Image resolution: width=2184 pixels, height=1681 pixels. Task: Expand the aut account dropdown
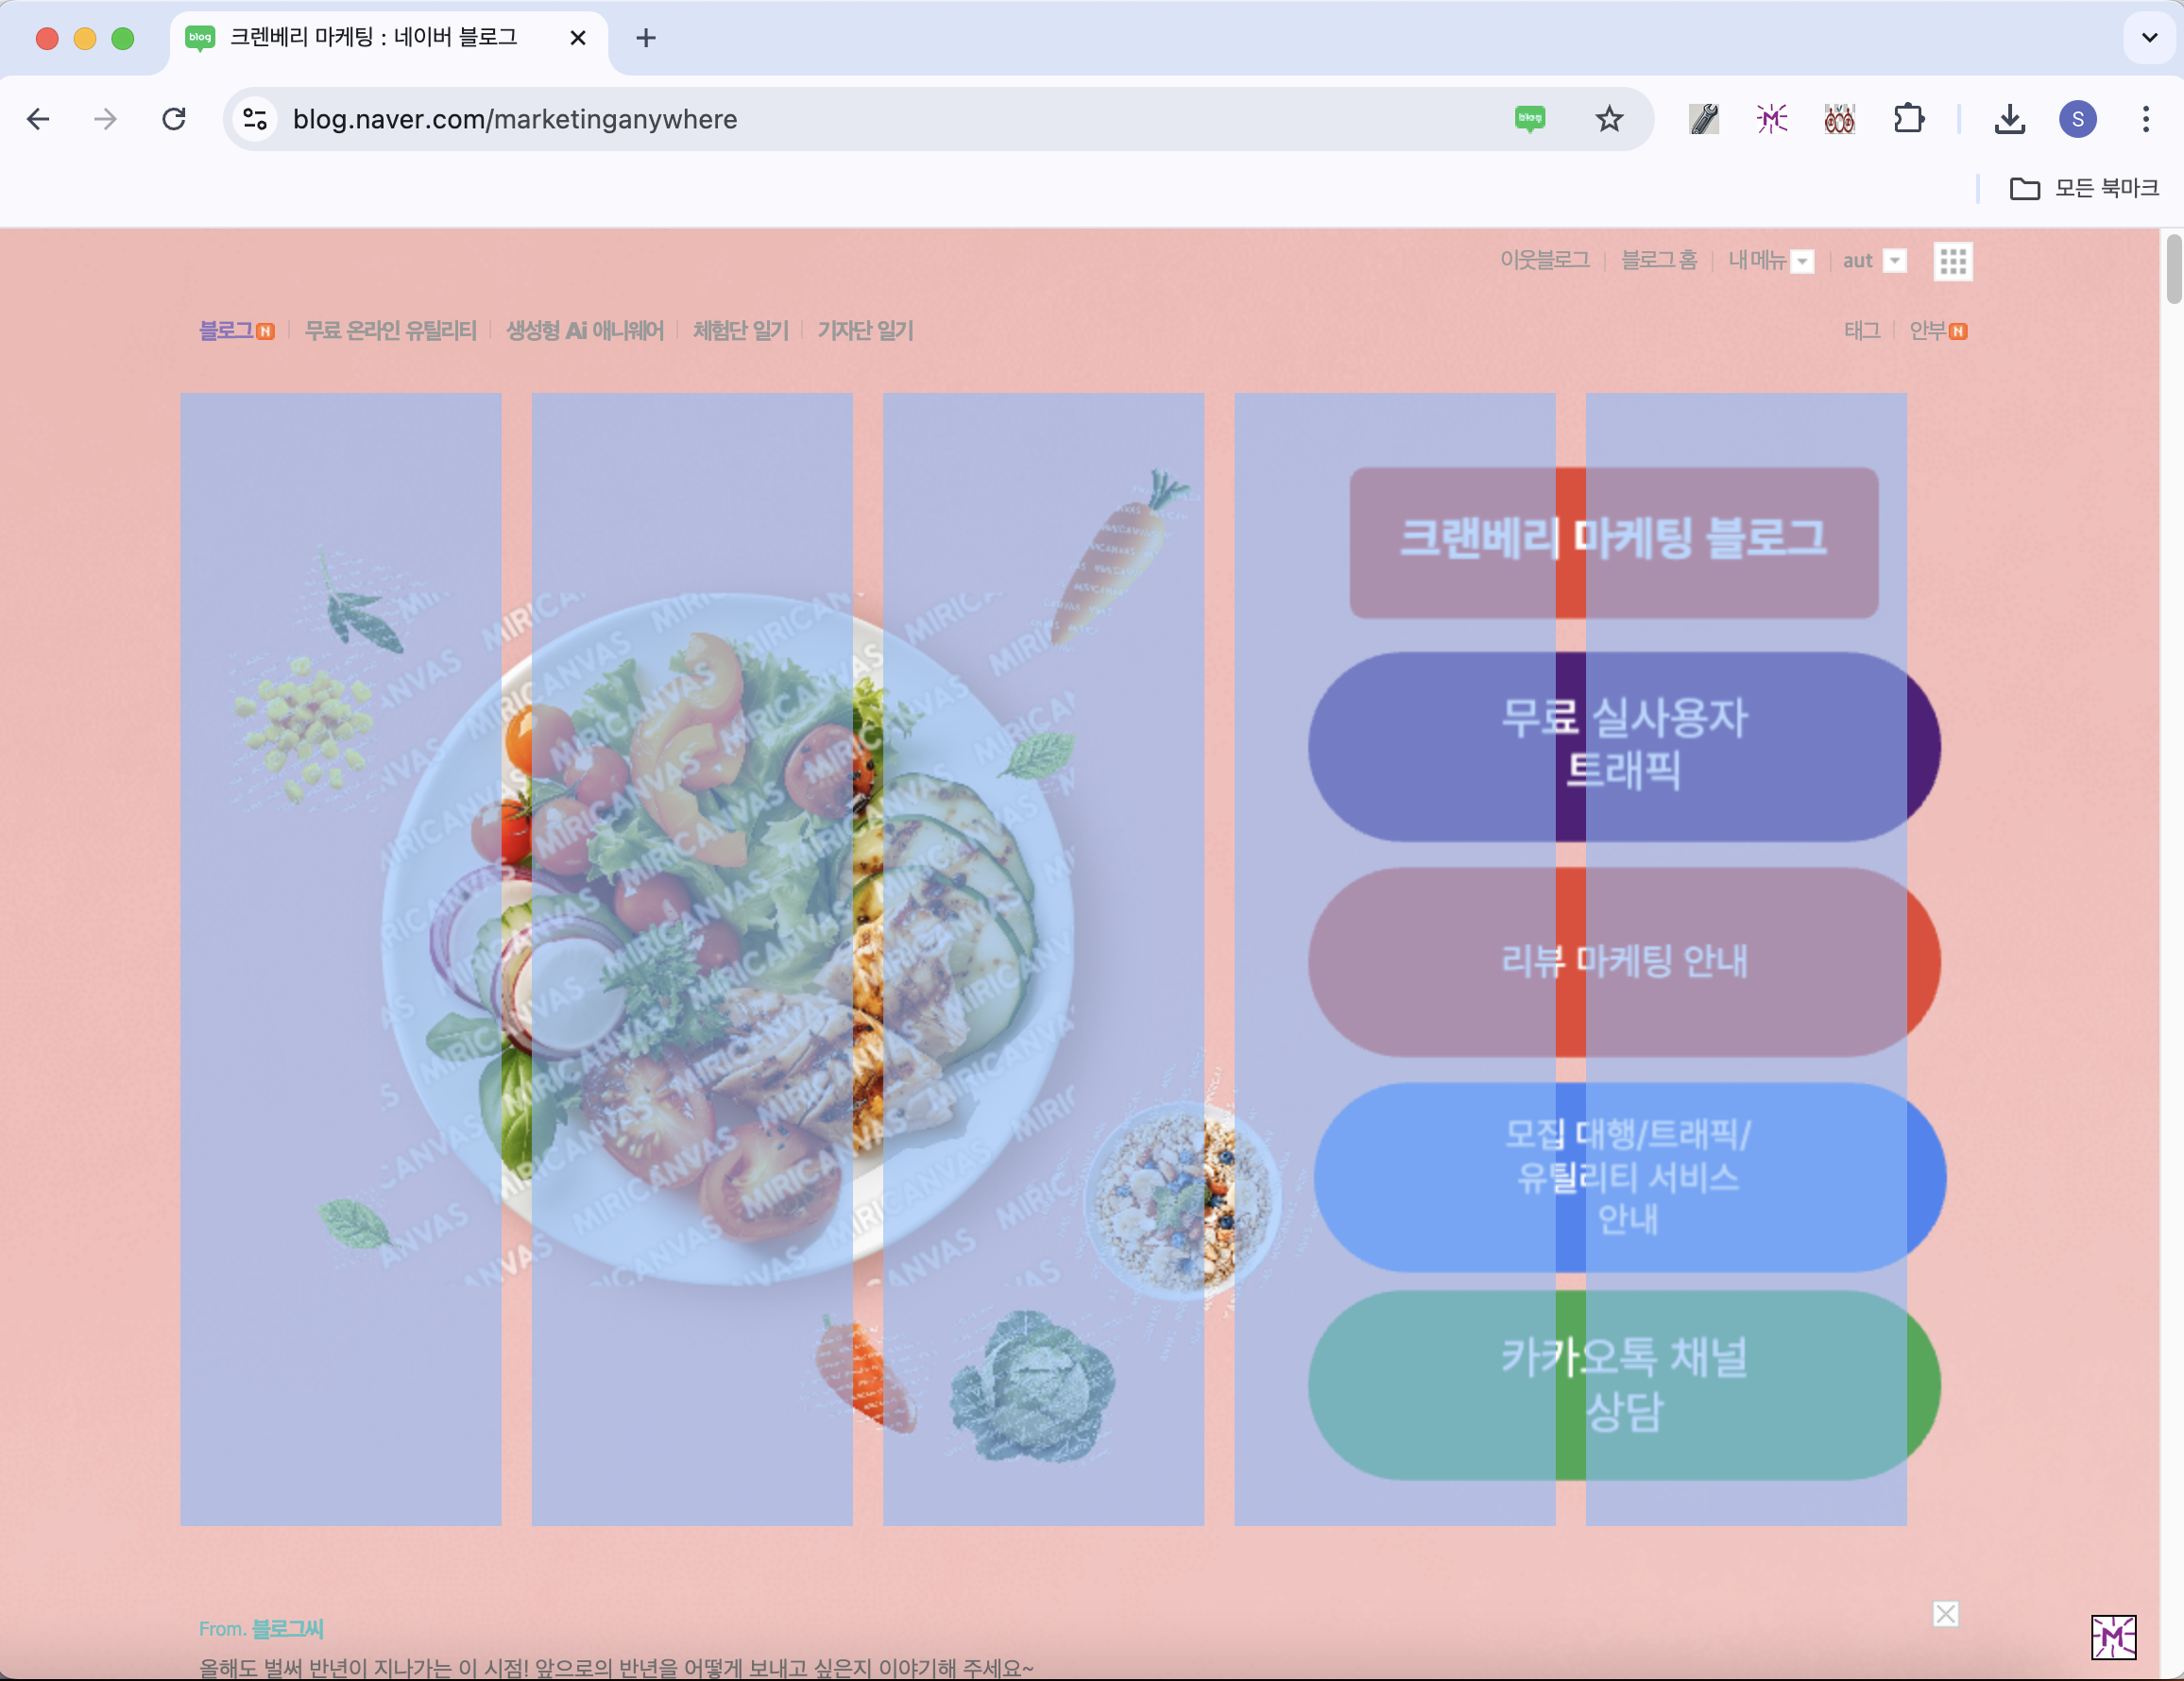tap(1894, 261)
